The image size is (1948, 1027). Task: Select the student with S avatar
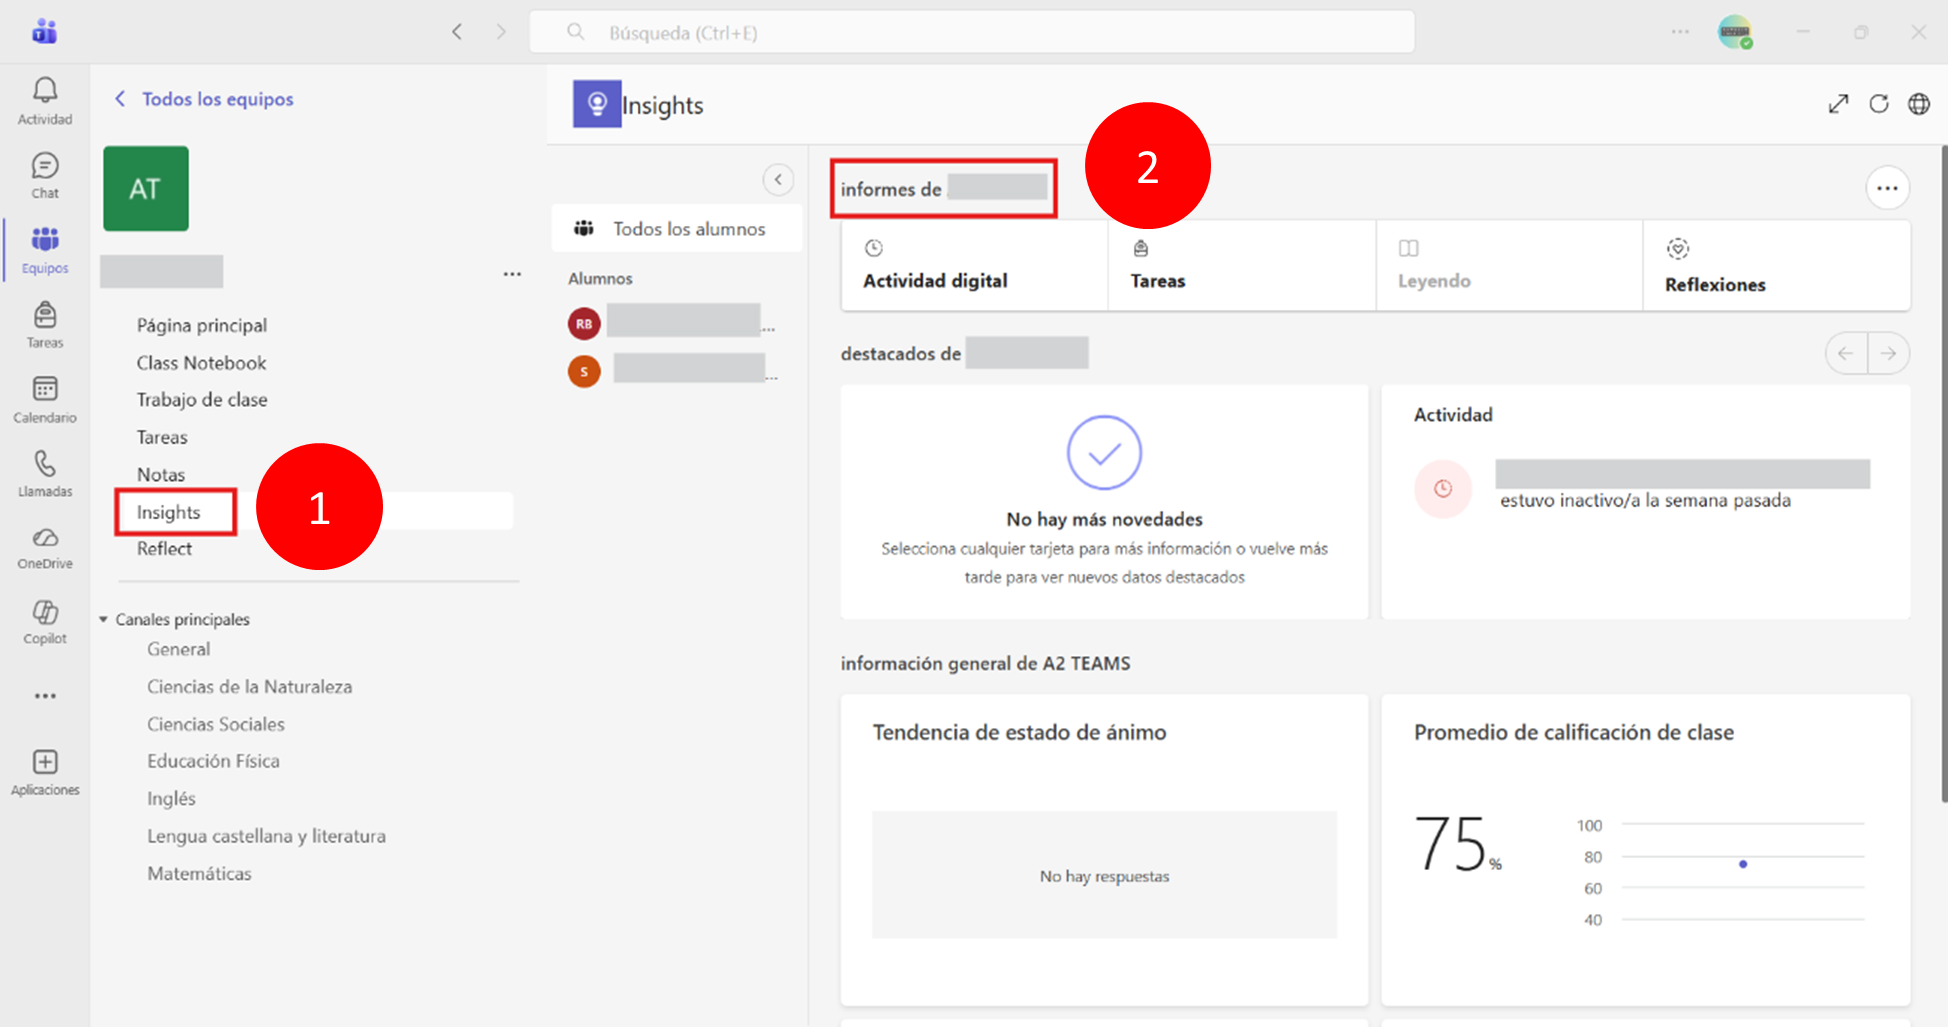672,371
